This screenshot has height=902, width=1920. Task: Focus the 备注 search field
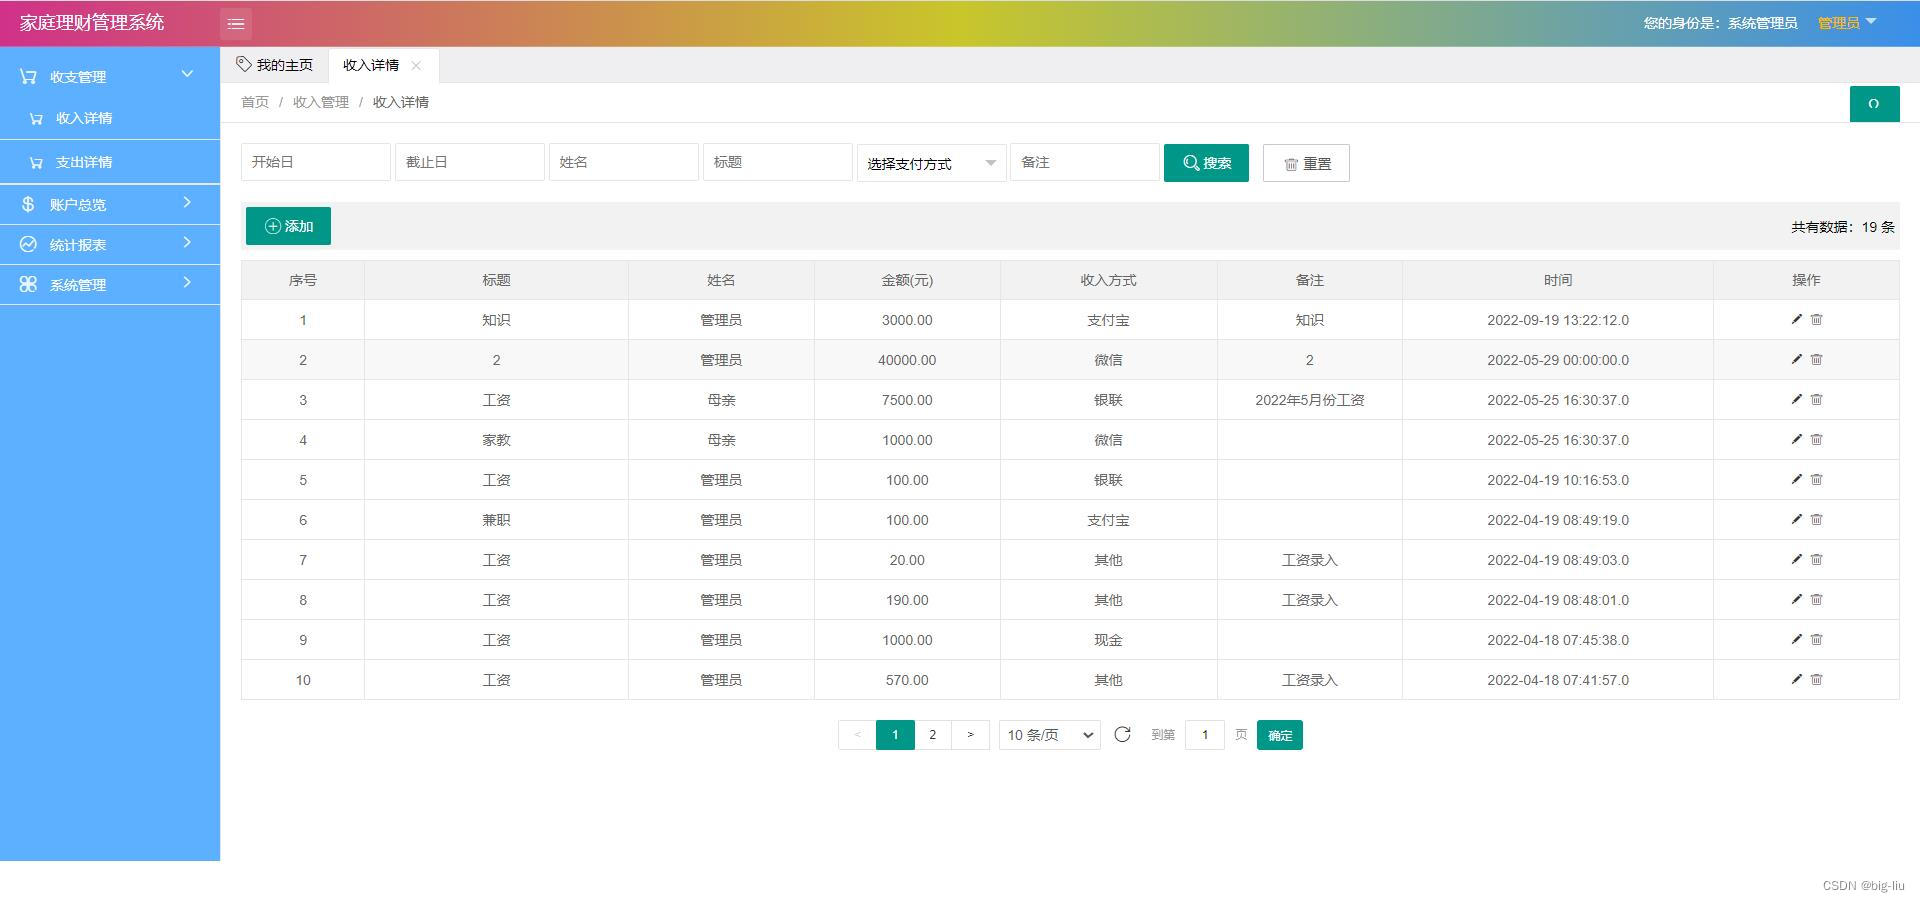pyautogui.click(x=1085, y=162)
